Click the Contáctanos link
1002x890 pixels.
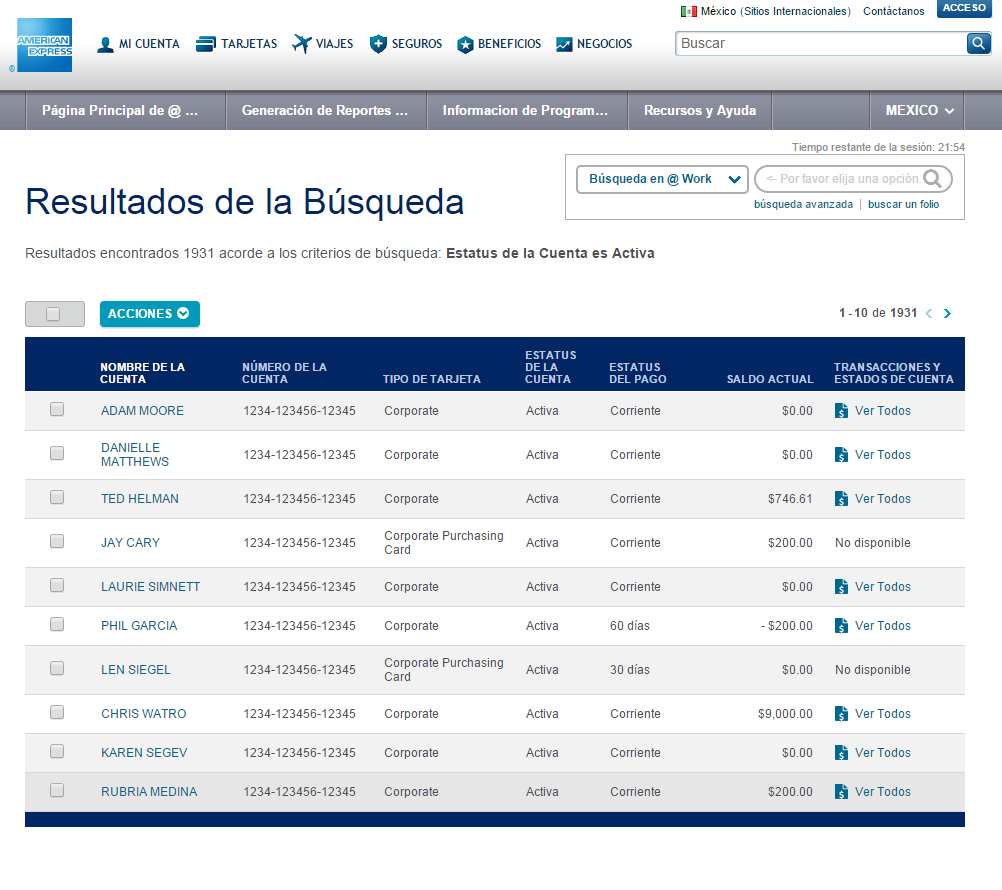(893, 11)
